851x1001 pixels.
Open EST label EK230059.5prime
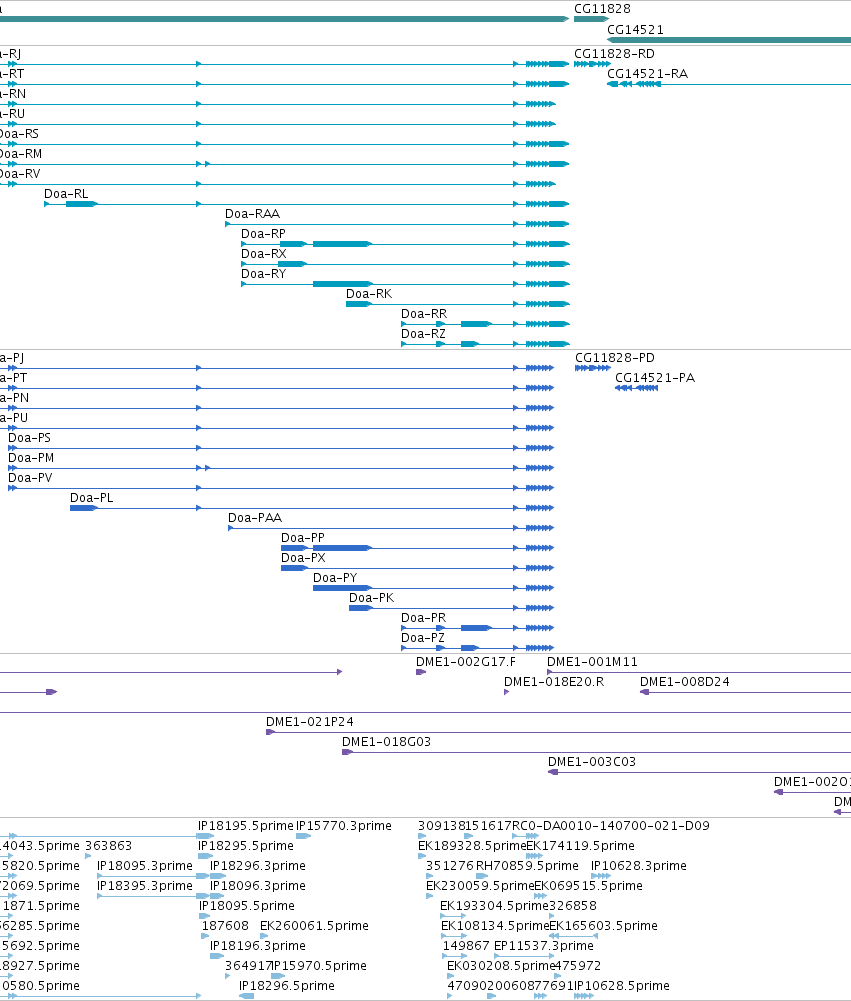479,886
